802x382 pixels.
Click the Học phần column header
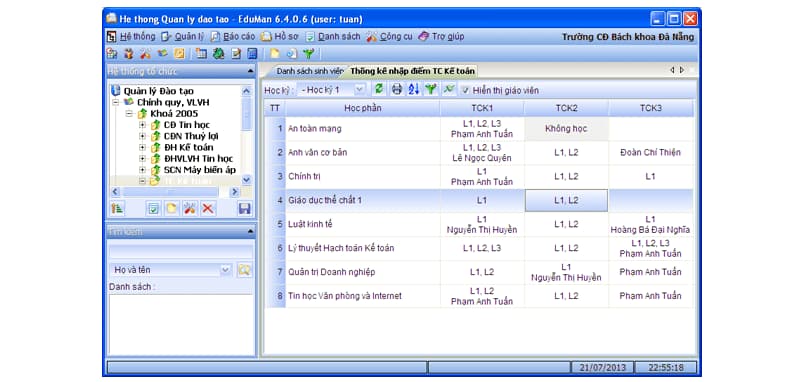coord(363,108)
